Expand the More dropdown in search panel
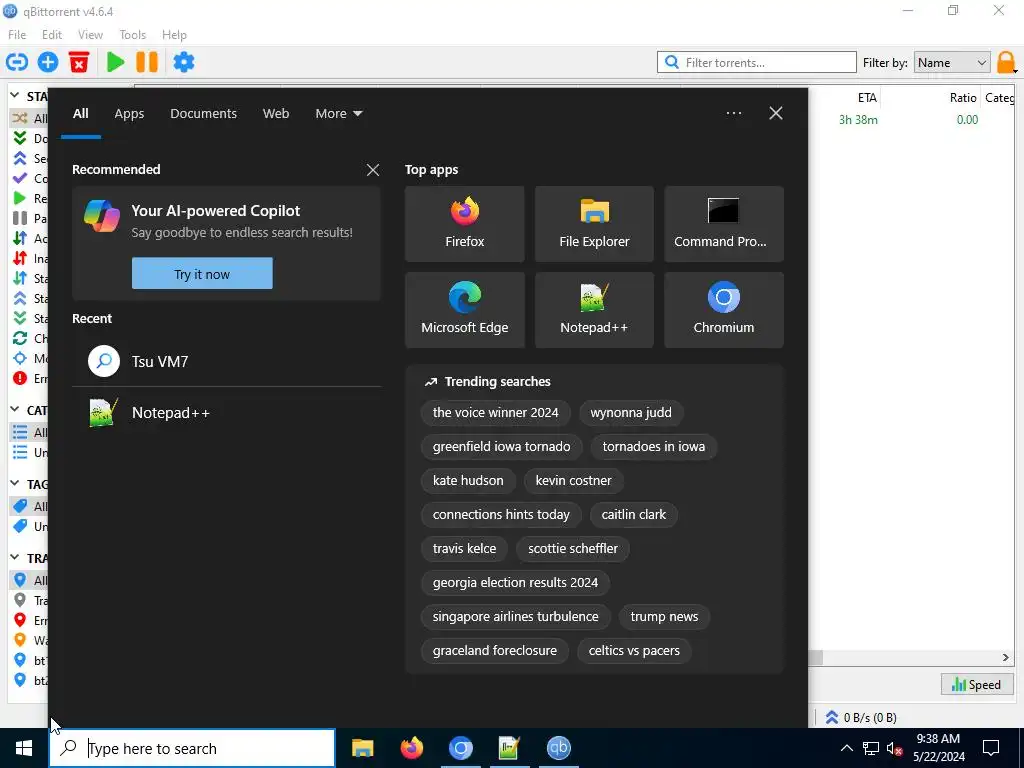The height and width of the screenshot is (768, 1024). point(338,114)
